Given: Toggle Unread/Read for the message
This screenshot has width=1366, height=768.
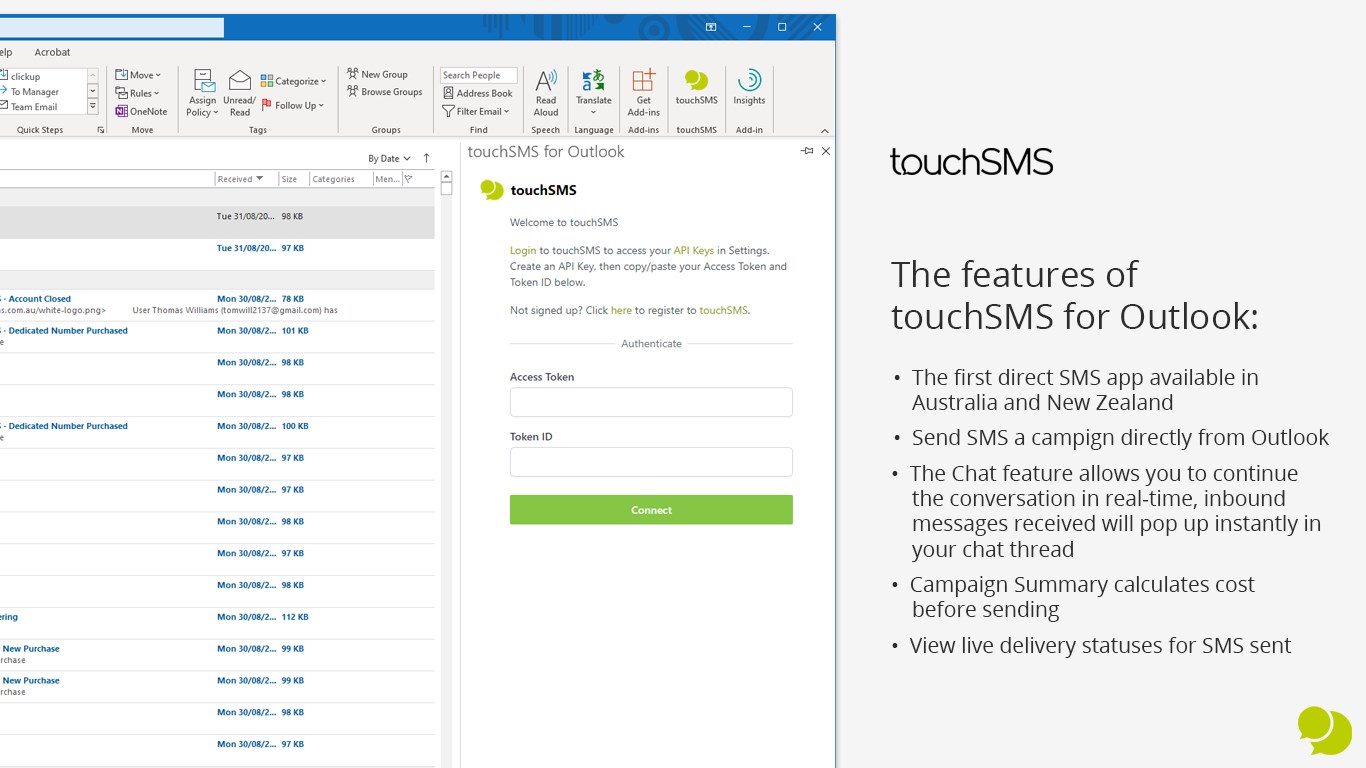Looking at the screenshot, I should [x=240, y=93].
